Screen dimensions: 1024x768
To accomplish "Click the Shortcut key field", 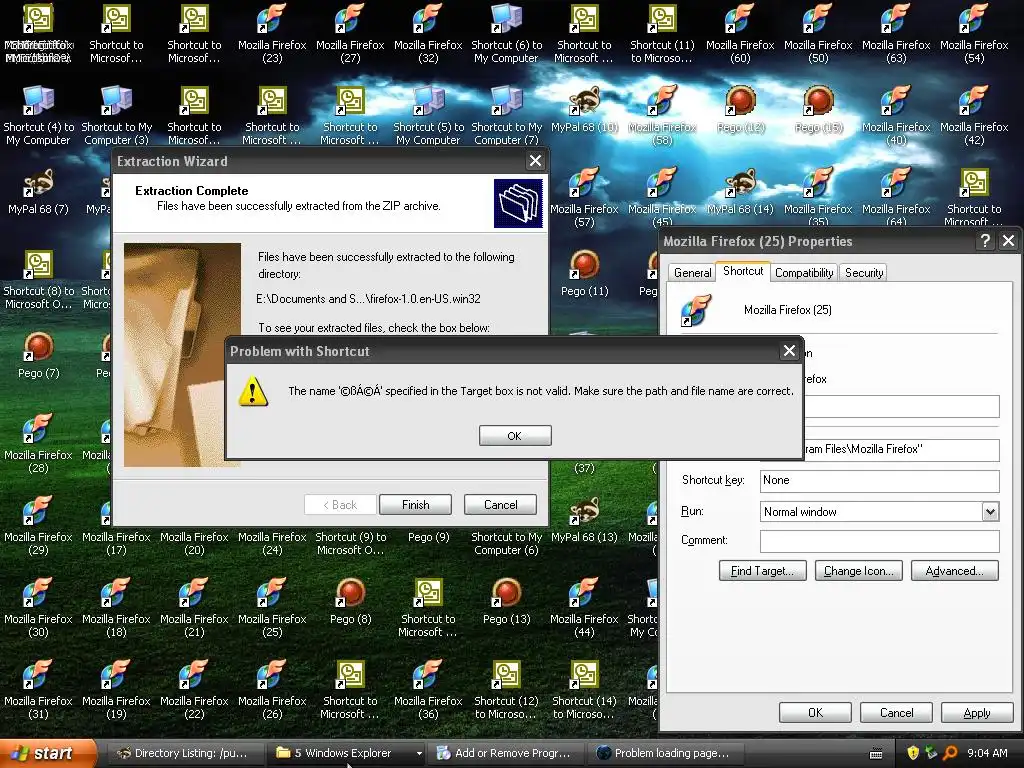I will click(x=879, y=481).
